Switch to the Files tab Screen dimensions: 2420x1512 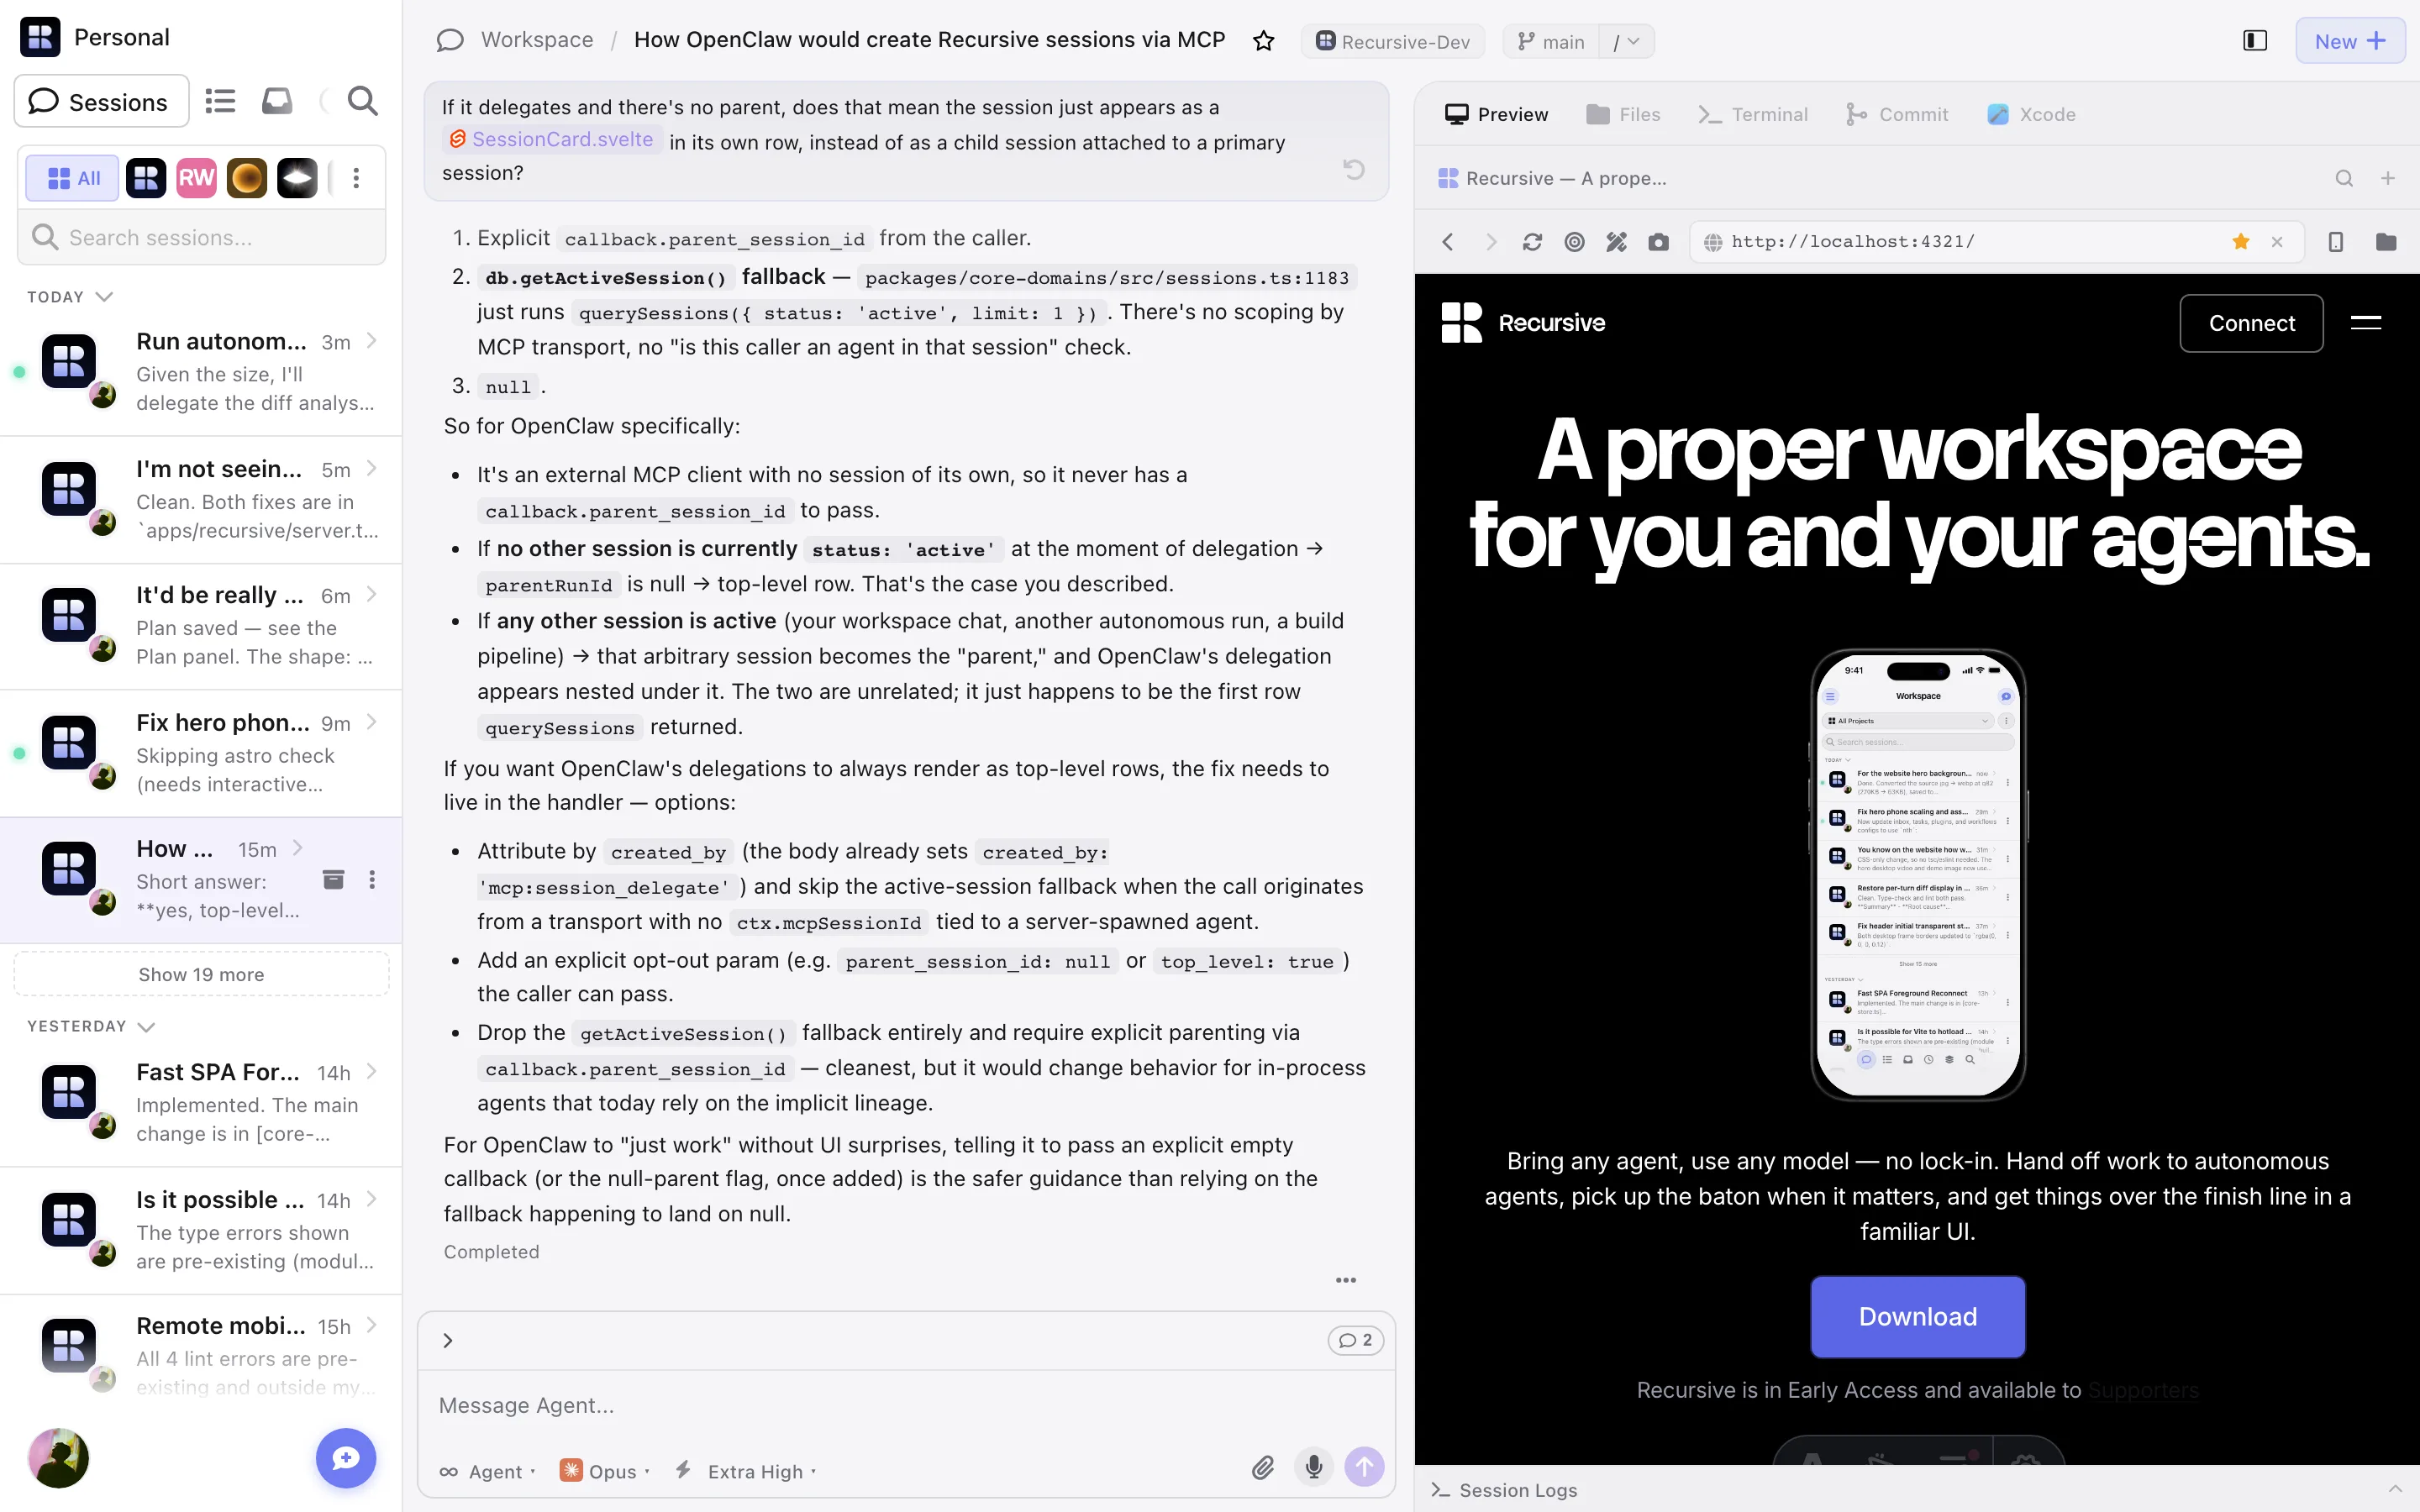(1623, 115)
